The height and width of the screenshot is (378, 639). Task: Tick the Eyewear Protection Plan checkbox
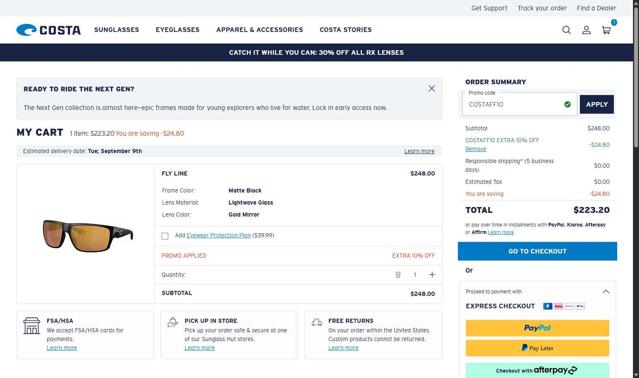165,236
